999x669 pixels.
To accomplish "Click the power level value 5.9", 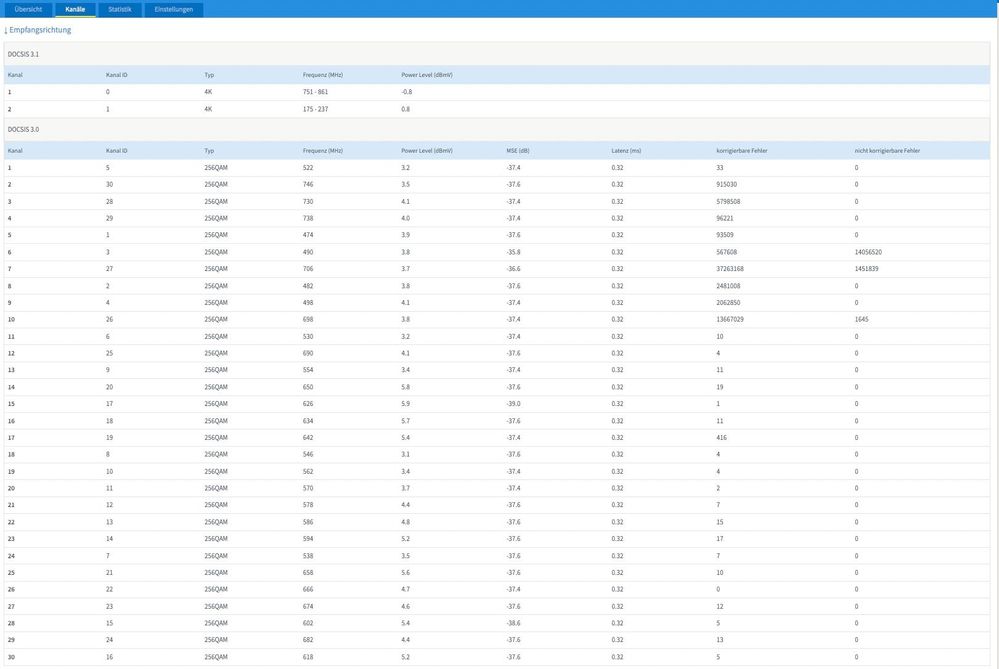I will pyautogui.click(x=405, y=403).
